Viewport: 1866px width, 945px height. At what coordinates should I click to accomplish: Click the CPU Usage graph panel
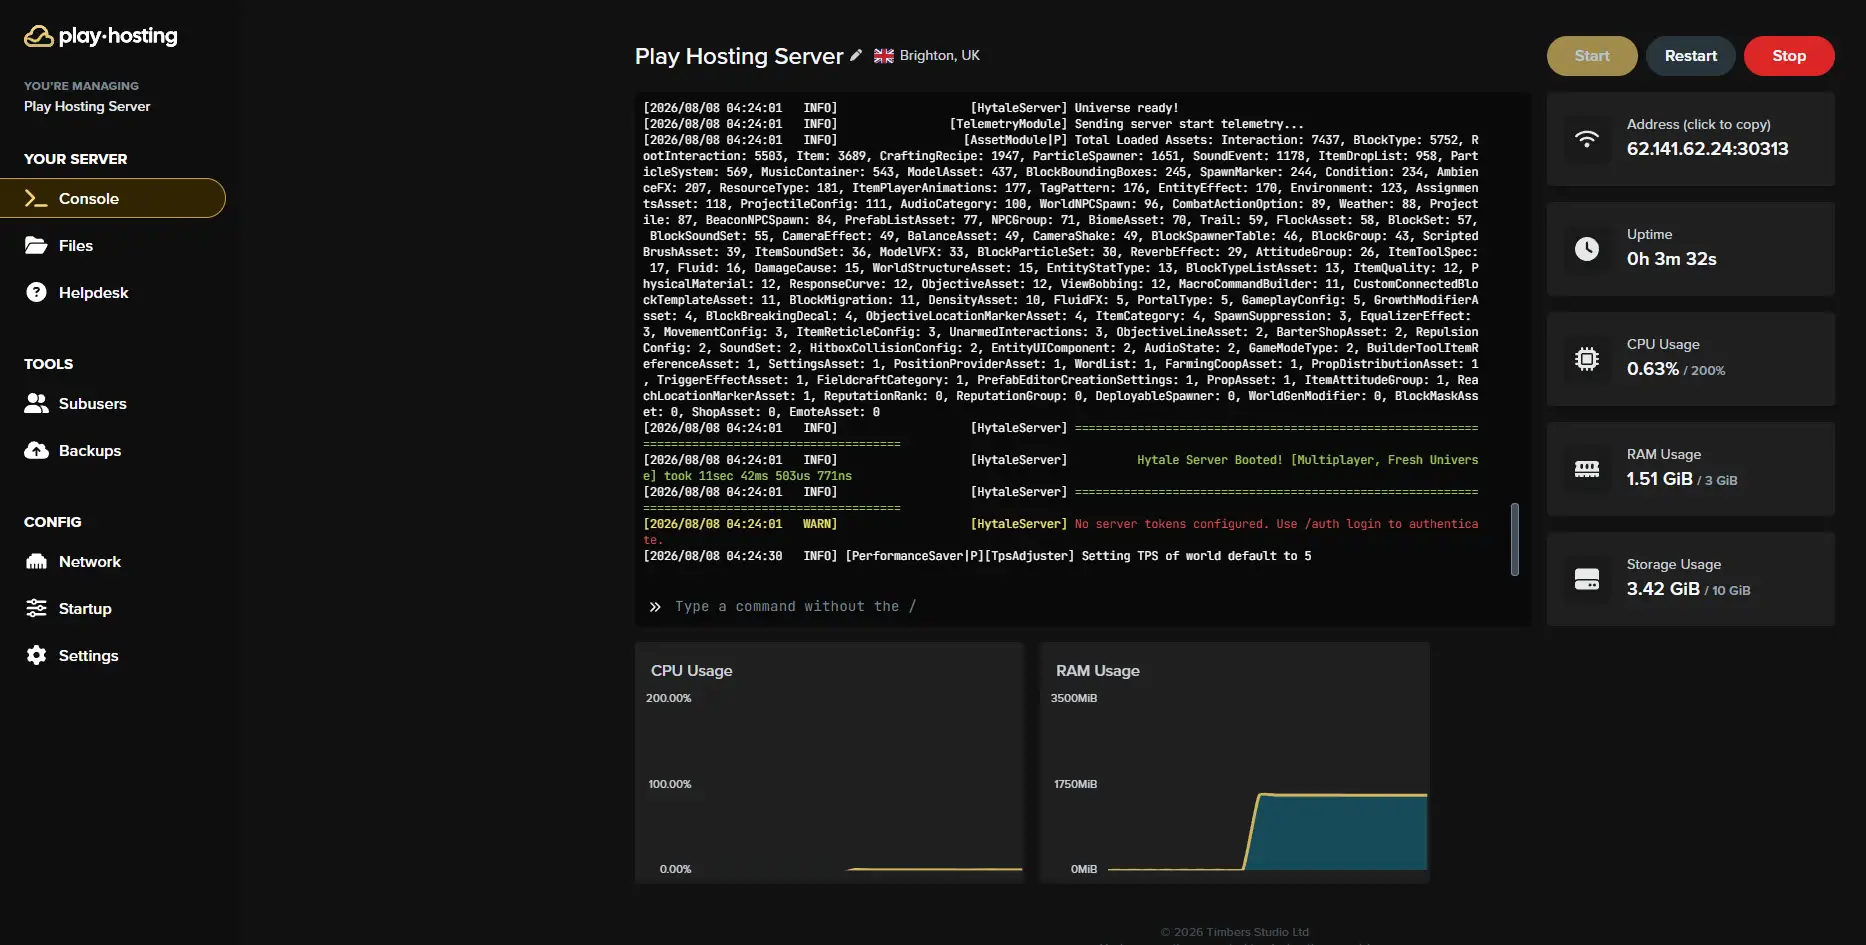[829, 763]
